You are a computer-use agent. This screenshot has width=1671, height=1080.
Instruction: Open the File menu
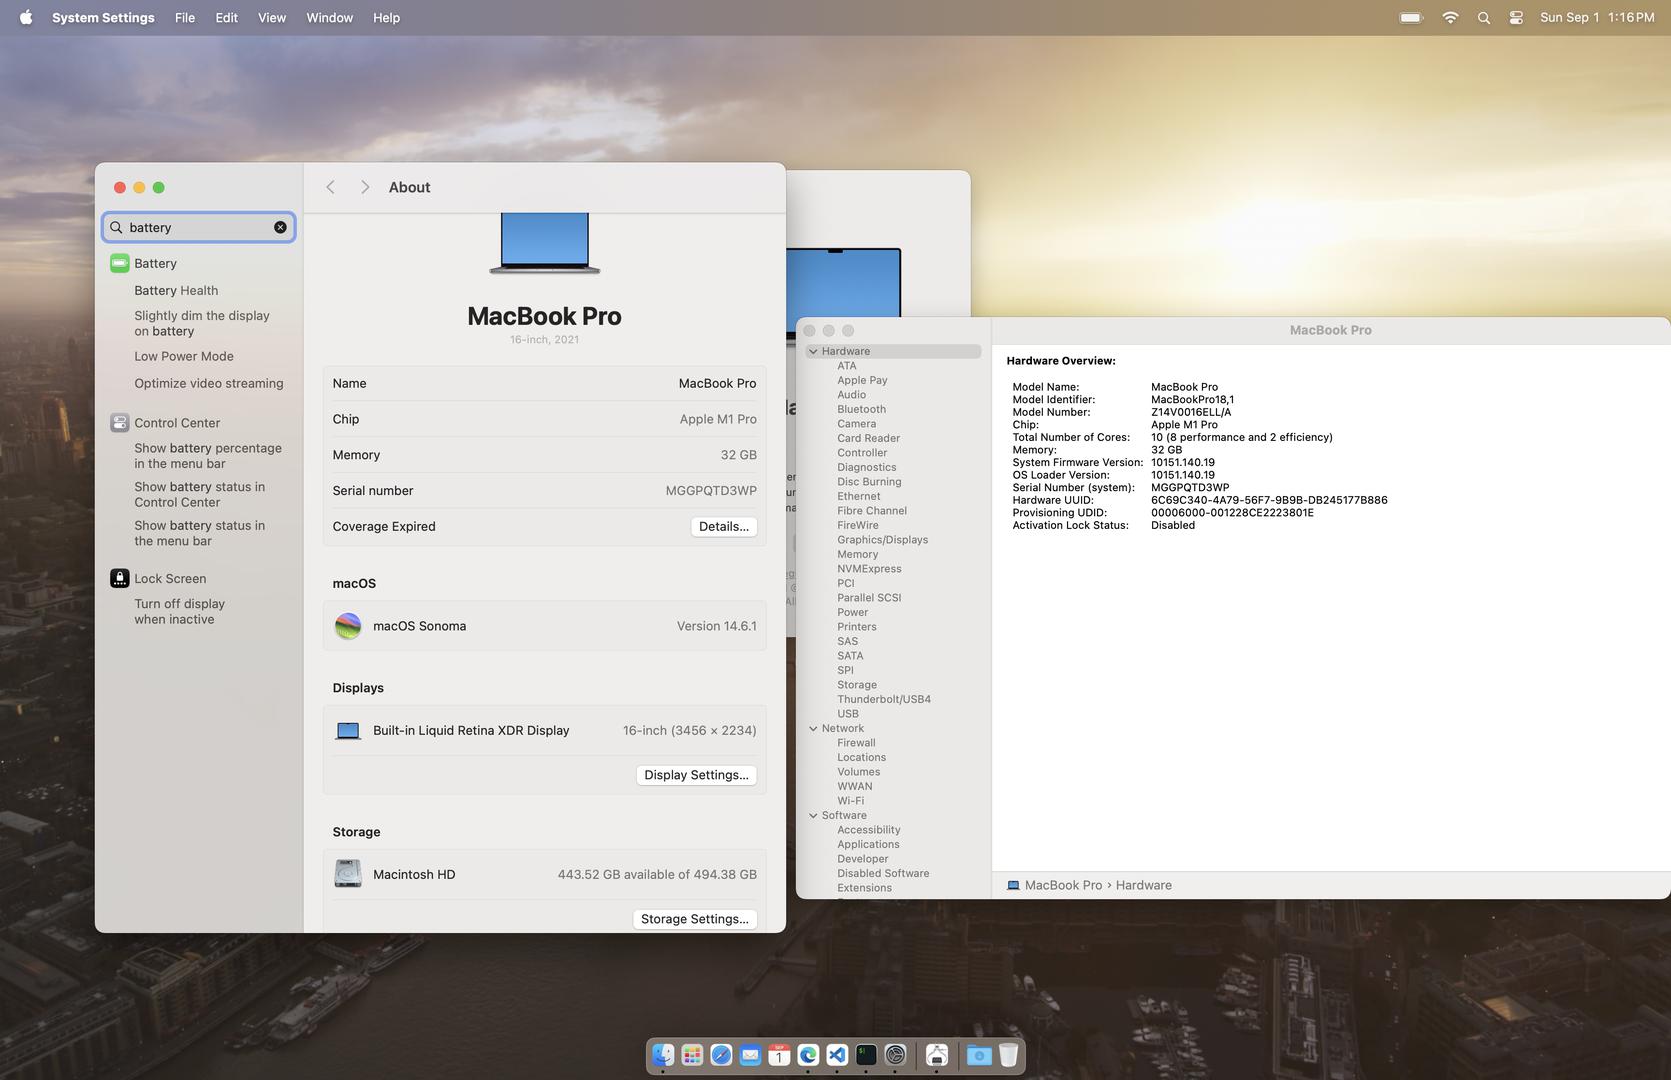[185, 17]
